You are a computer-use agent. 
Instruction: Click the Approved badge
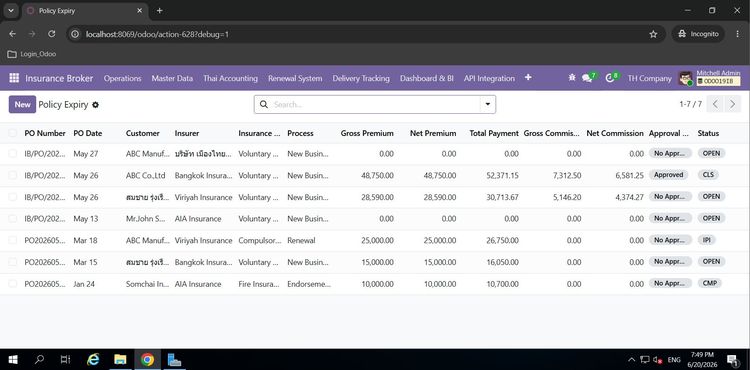click(x=668, y=175)
